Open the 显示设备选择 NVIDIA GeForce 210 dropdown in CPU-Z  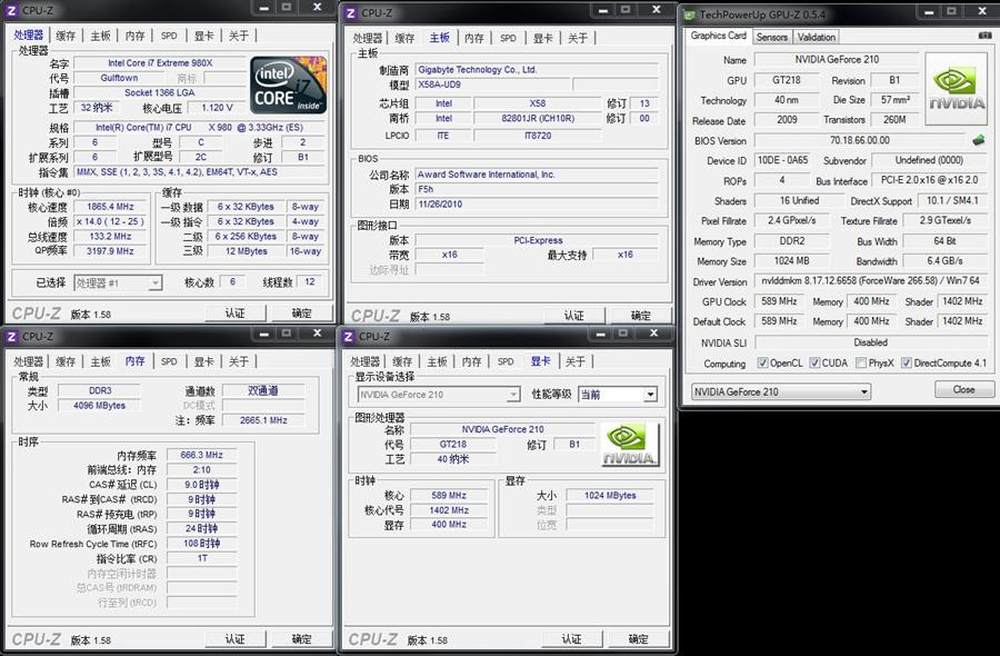pyautogui.click(x=438, y=395)
